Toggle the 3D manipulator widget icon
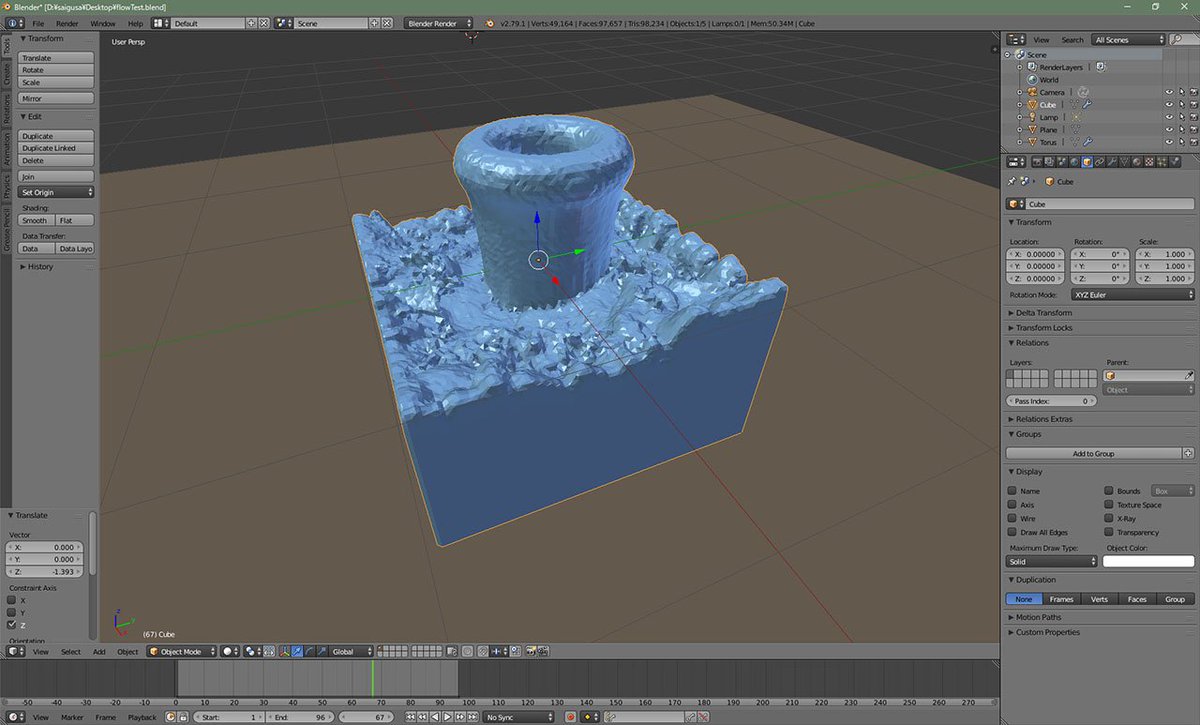Image resolution: width=1200 pixels, height=725 pixels. point(285,651)
